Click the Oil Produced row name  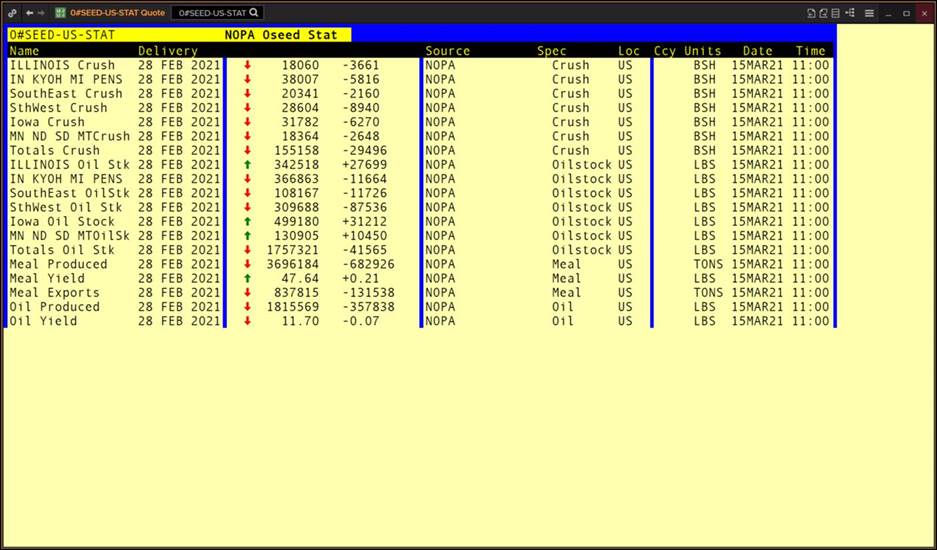(x=54, y=307)
